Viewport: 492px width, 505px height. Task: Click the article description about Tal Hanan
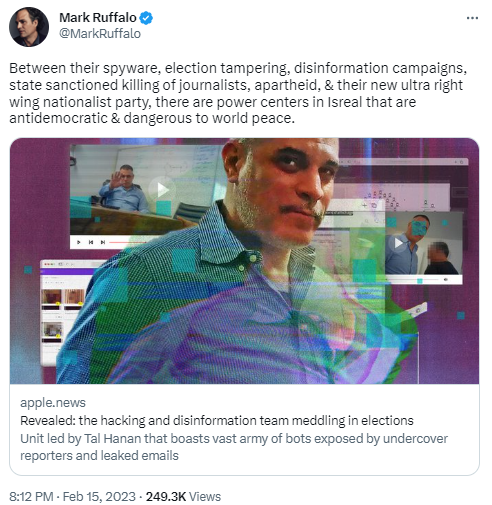[x=234, y=447]
